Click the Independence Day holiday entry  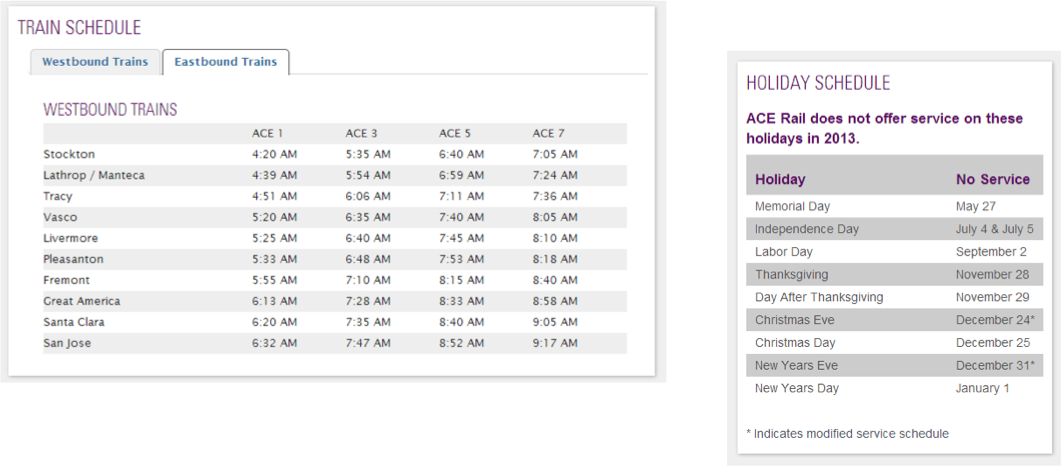click(807, 229)
